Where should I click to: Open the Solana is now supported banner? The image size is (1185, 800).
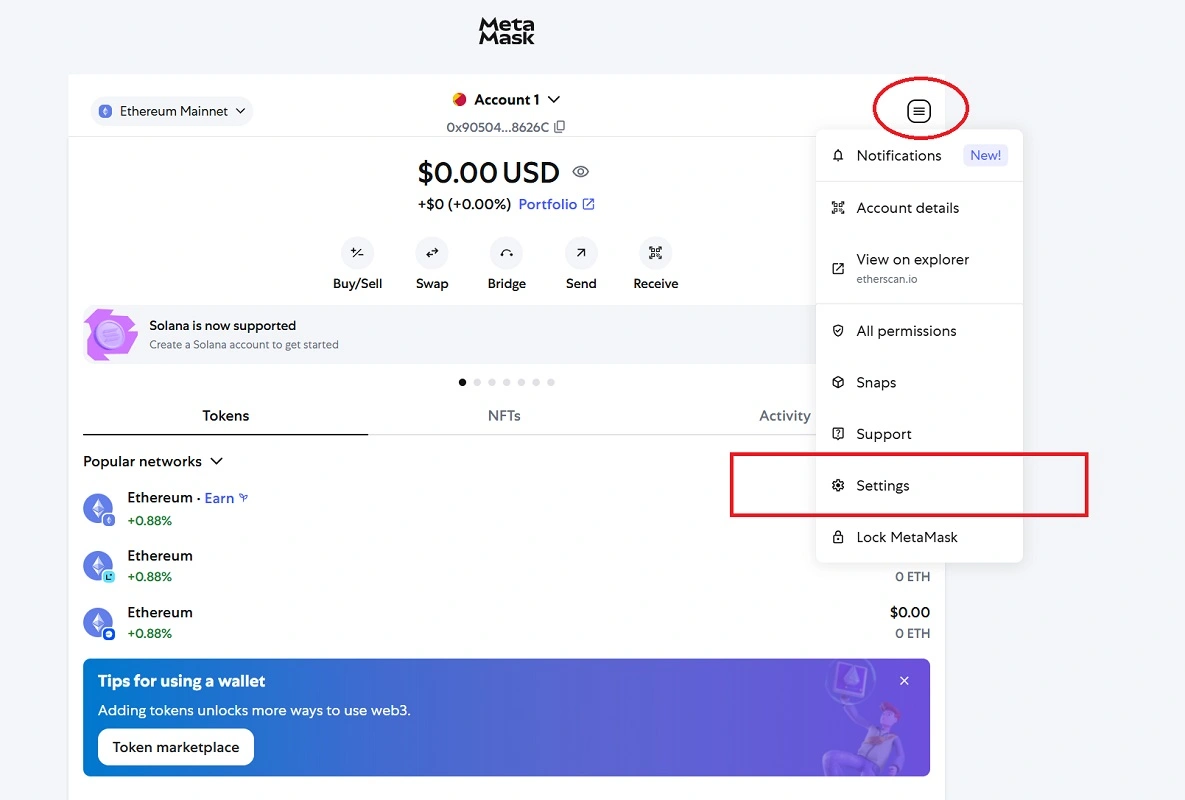449,335
